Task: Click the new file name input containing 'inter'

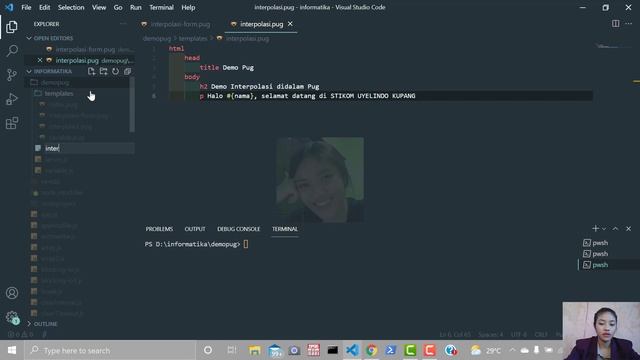Action: 89,148
